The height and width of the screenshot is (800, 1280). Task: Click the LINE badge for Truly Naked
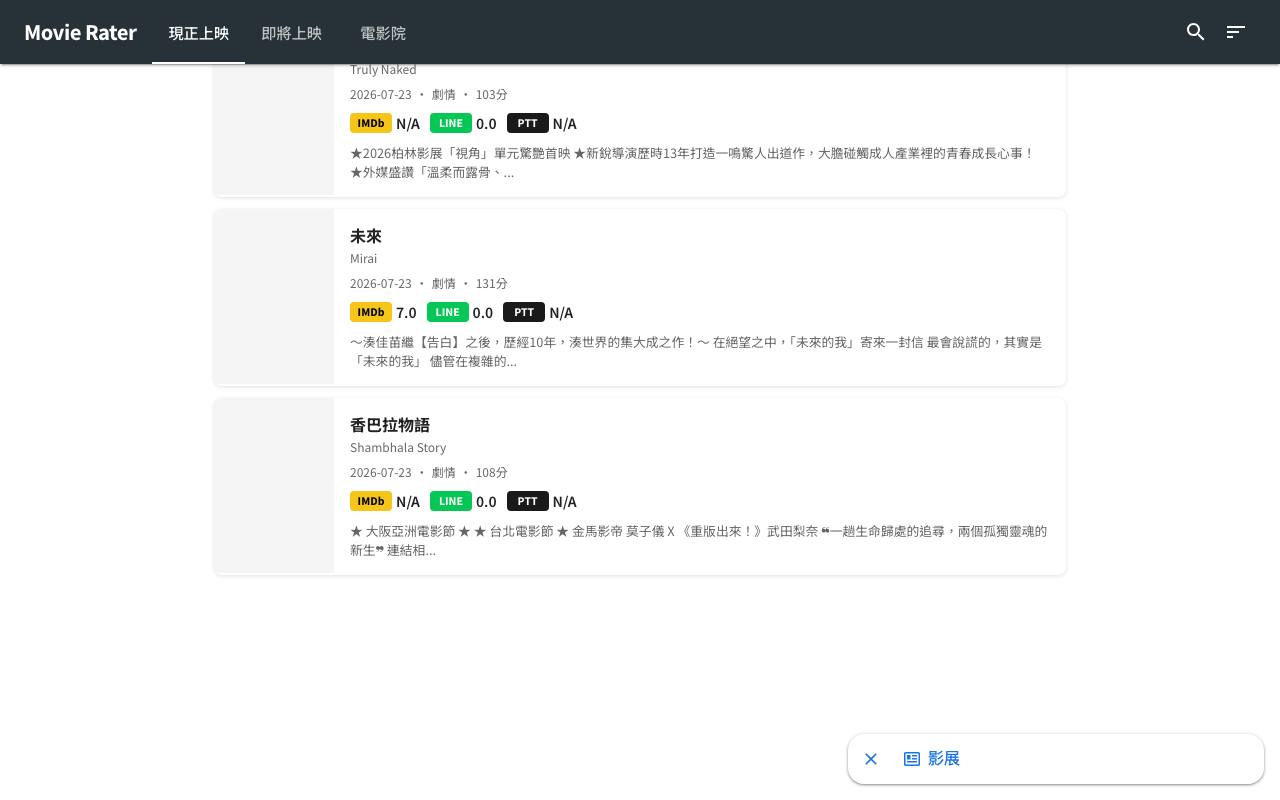coord(451,123)
